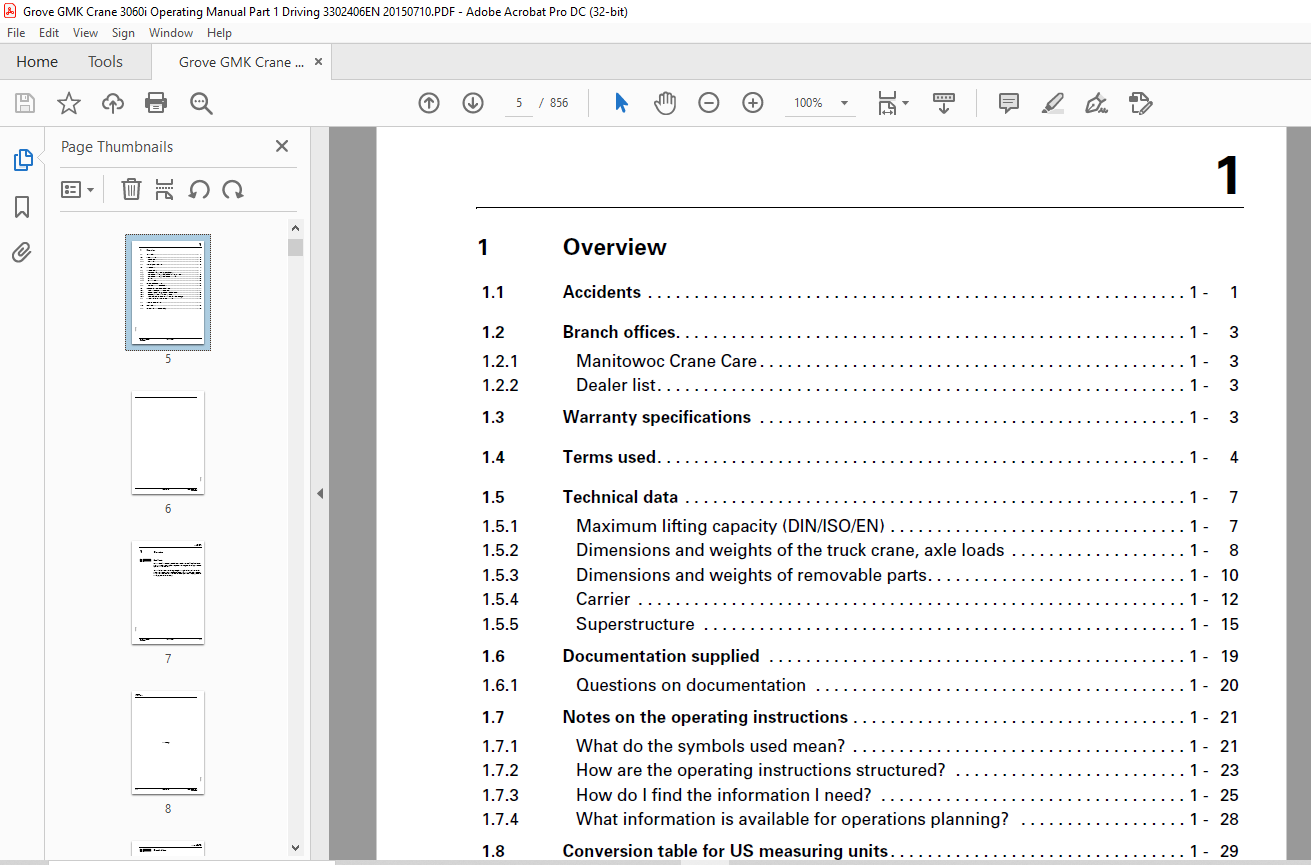Screen dimensions: 1311x865
Task: Open the Help menu
Action: (x=219, y=33)
